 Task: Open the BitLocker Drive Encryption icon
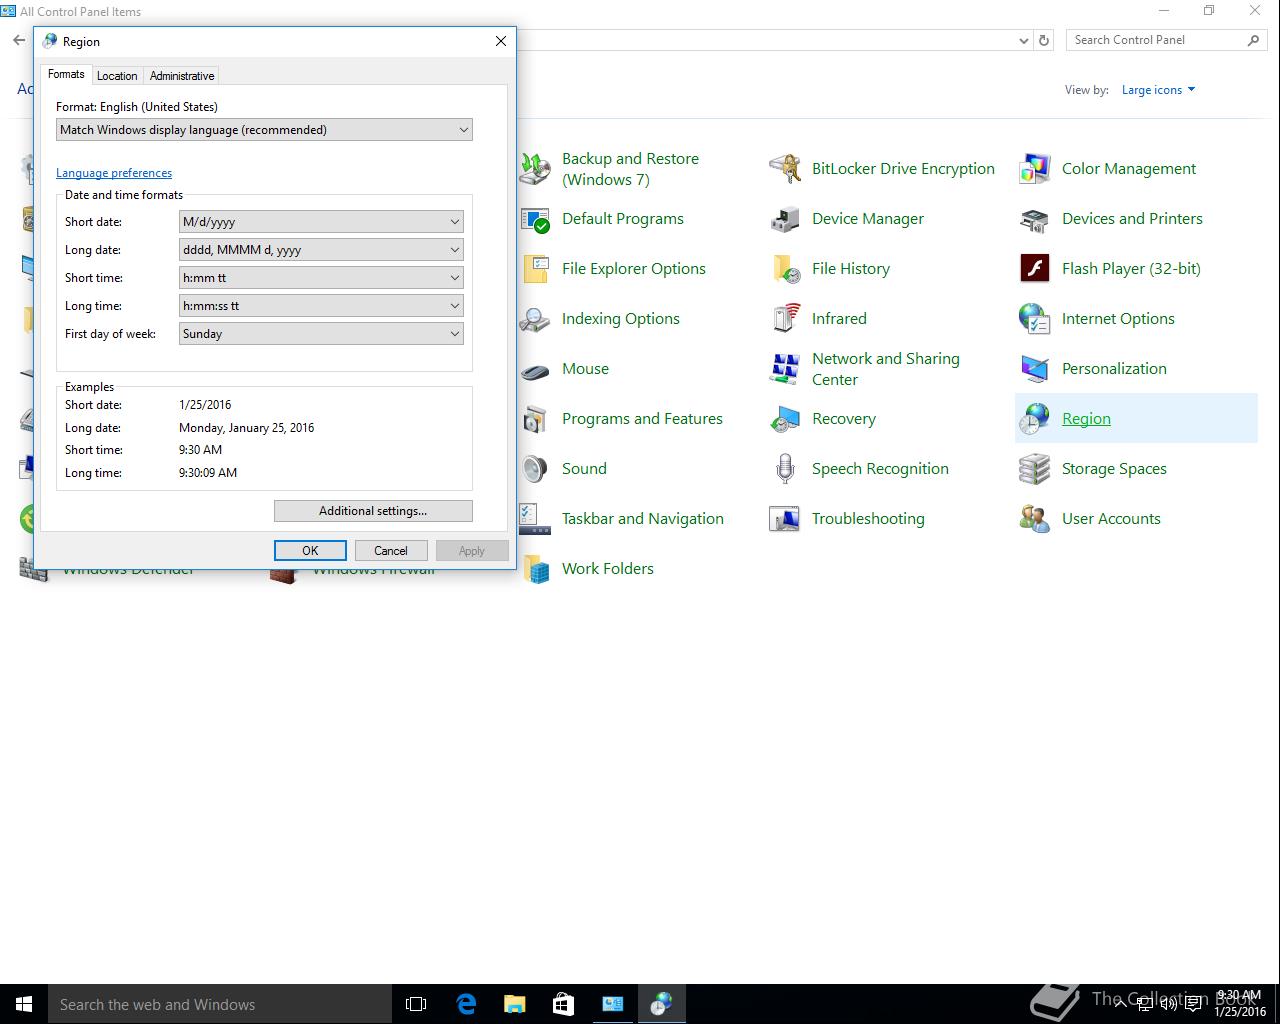(x=785, y=169)
